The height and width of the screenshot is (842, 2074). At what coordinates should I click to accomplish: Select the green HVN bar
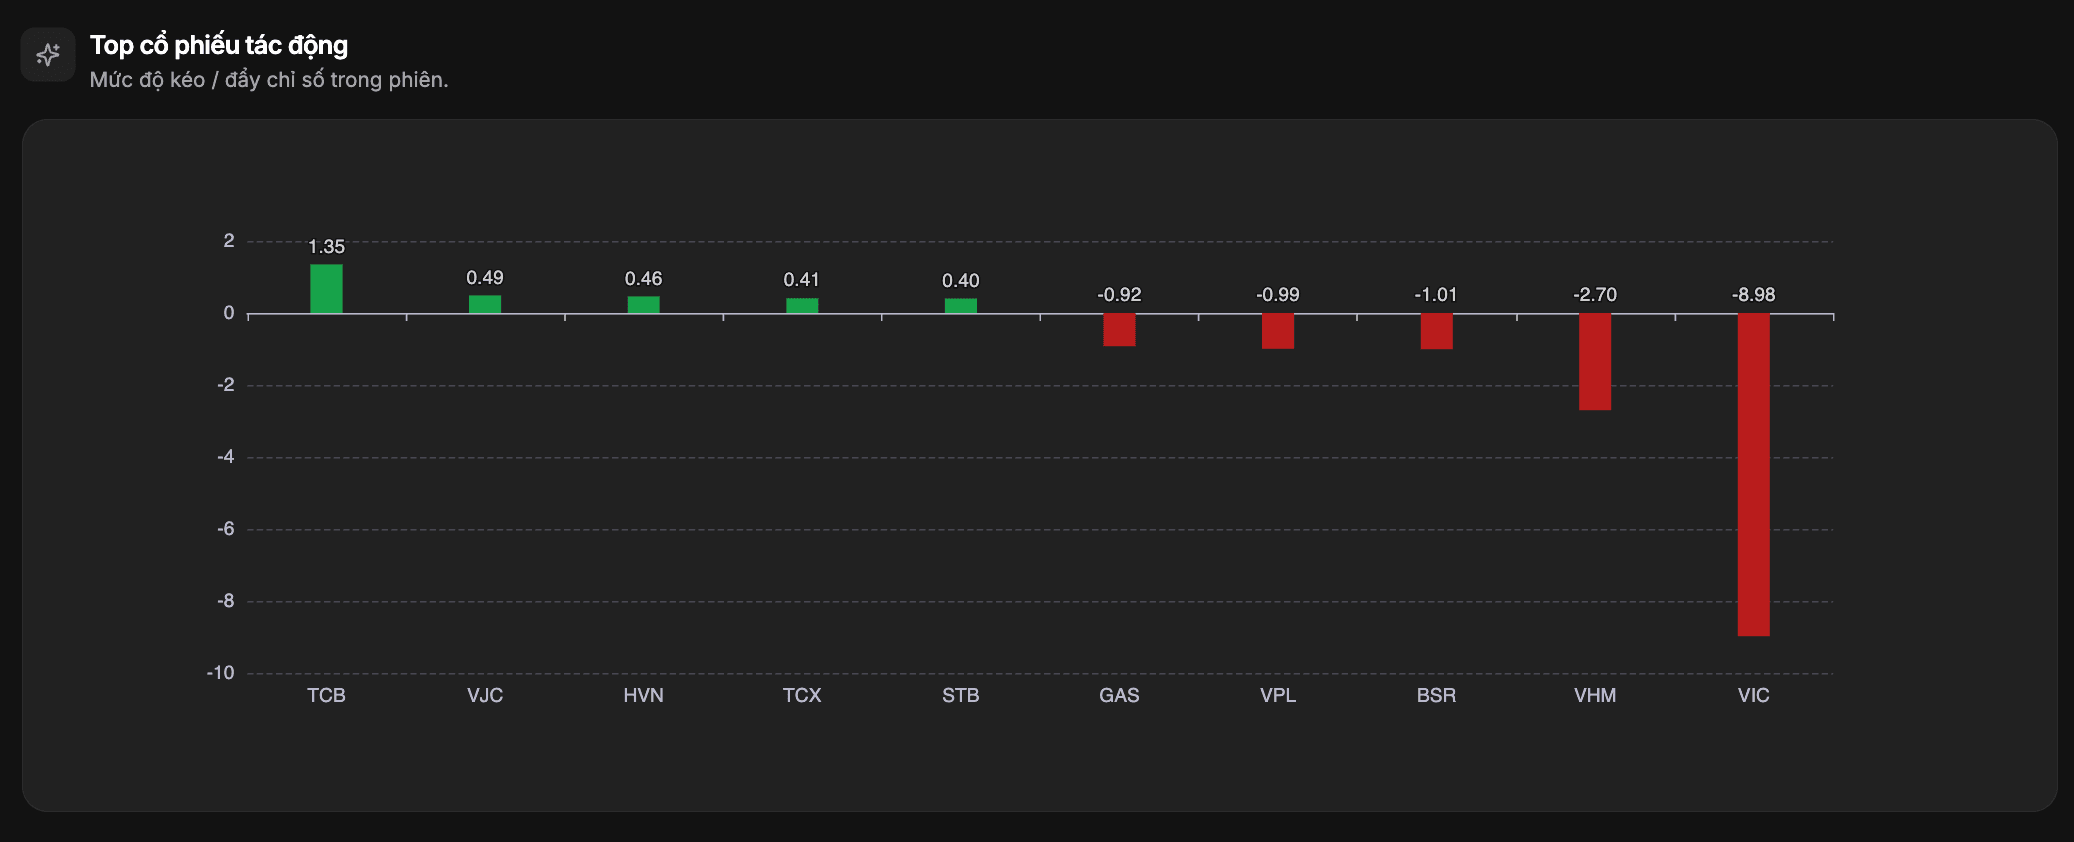pos(644,305)
